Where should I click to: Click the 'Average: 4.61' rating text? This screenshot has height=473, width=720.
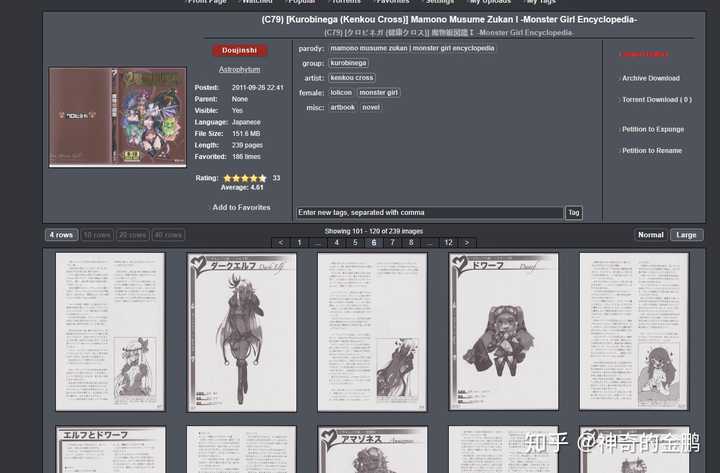[242, 187]
